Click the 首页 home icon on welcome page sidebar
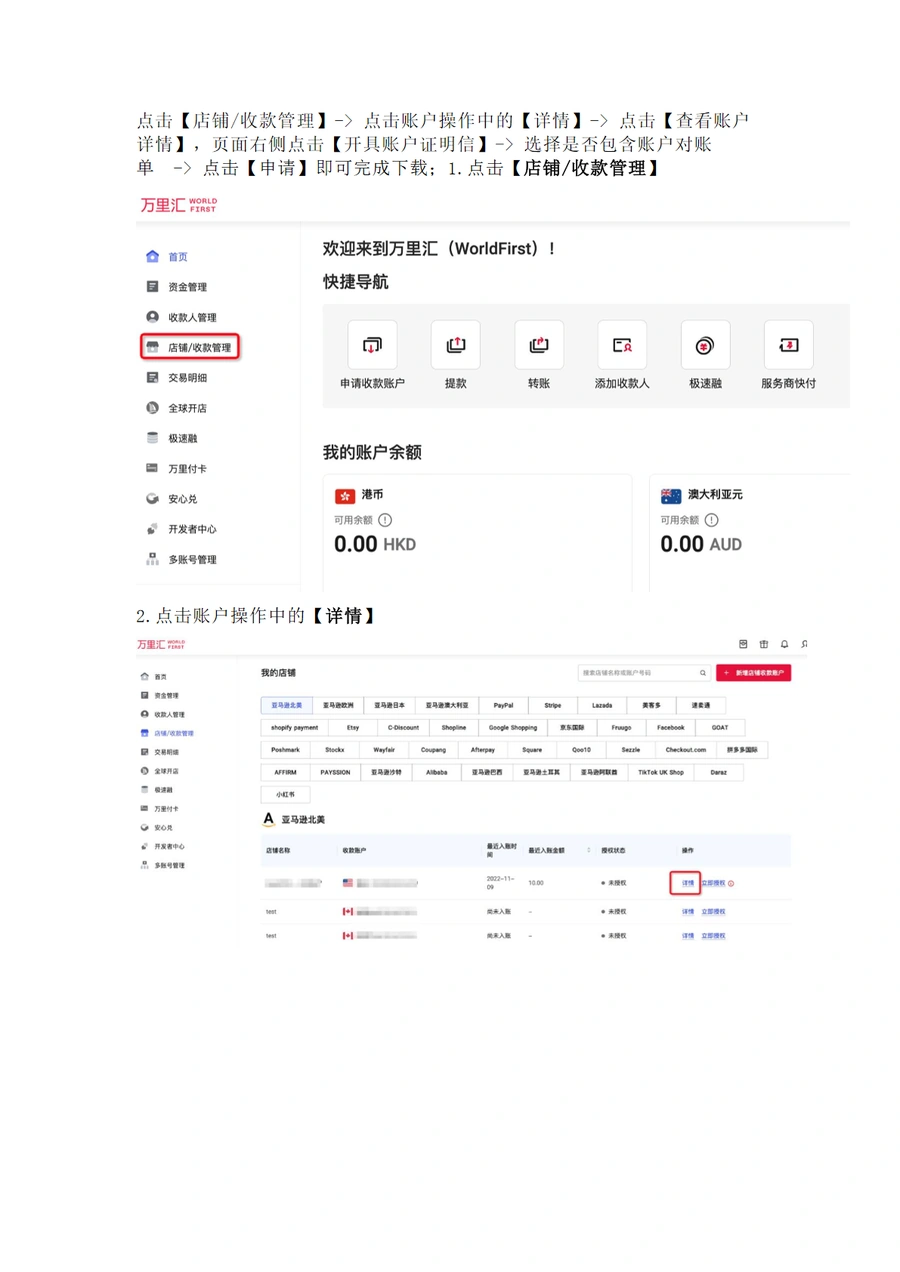The image size is (900, 1272). 152,256
